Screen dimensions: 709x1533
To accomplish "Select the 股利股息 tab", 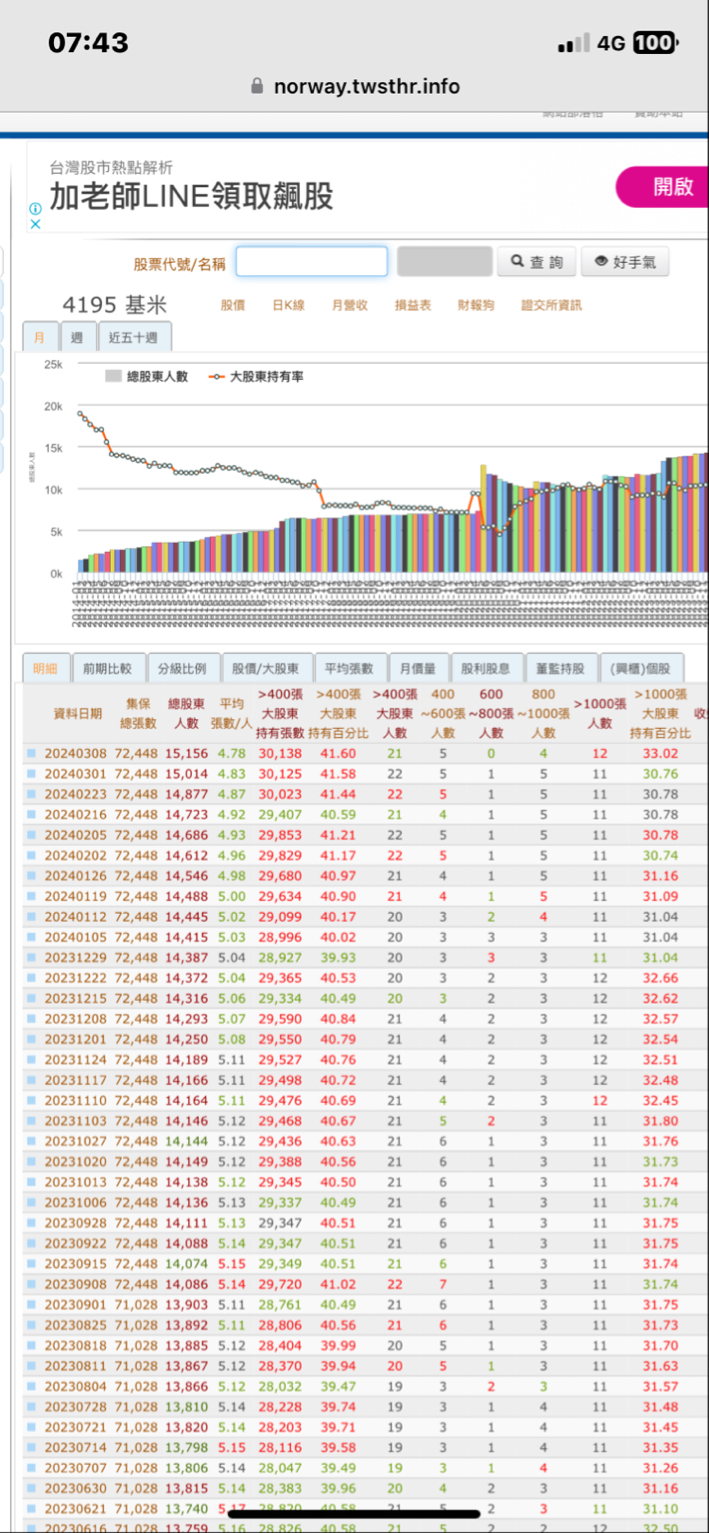I will [x=486, y=668].
